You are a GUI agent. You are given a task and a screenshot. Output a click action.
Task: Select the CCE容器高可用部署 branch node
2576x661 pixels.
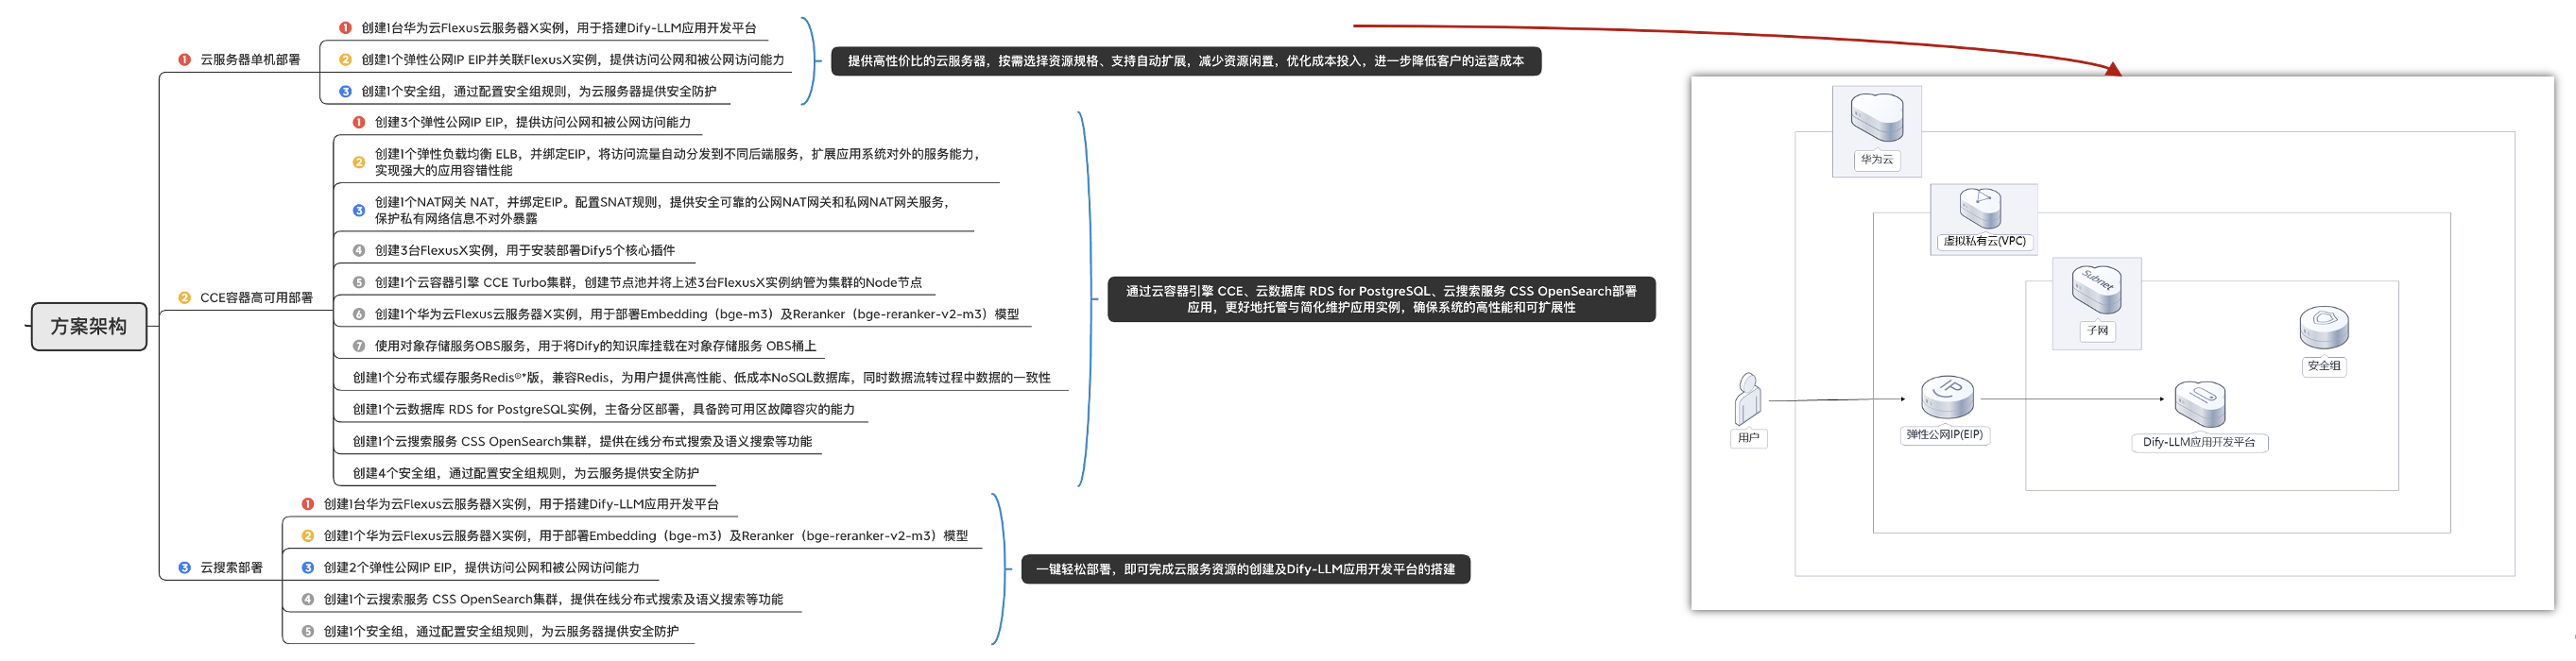(x=256, y=298)
